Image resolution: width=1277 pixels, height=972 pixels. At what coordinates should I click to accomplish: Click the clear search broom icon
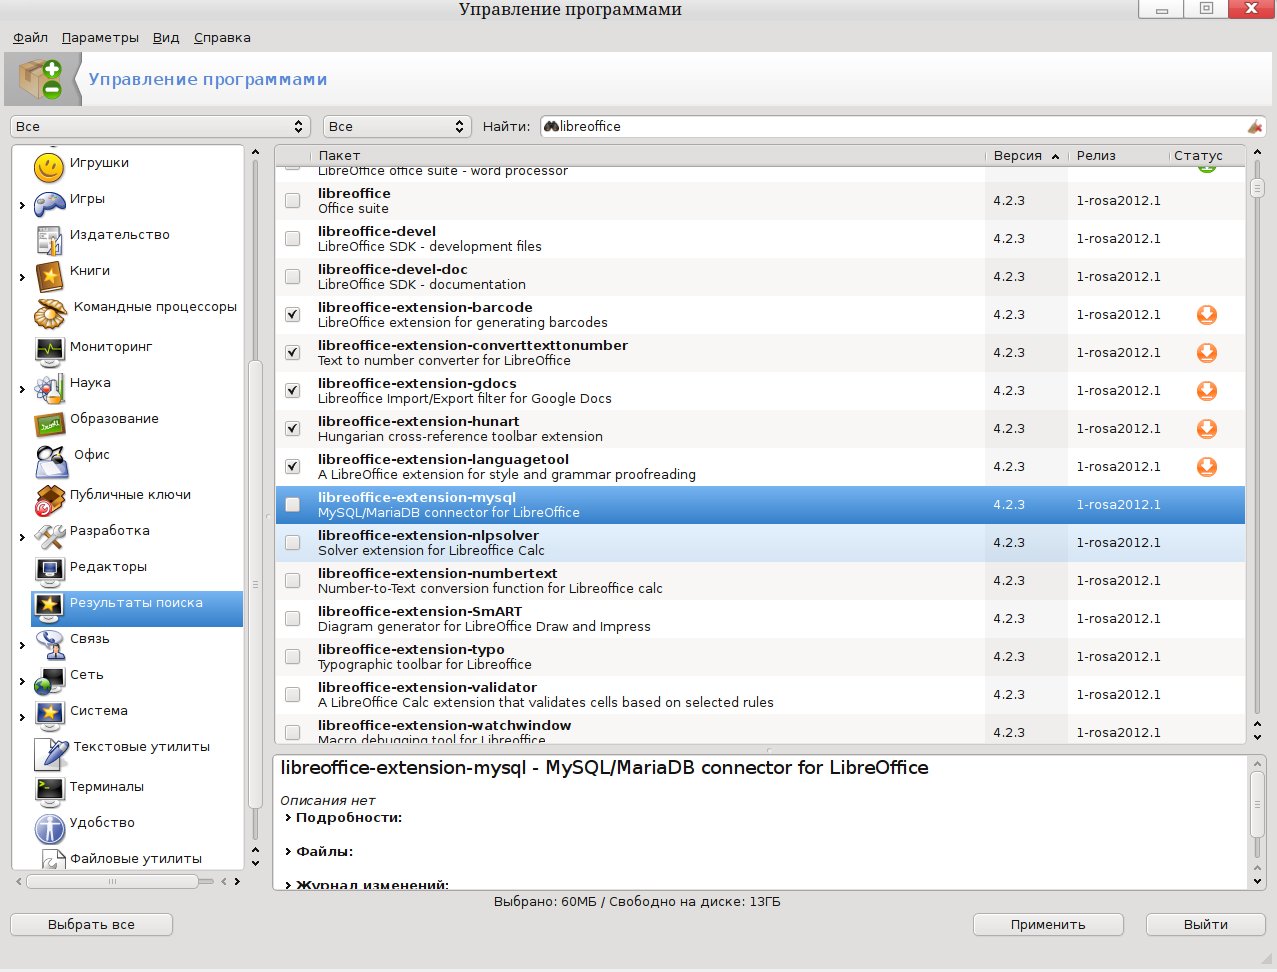pyautogui.click(x=1255, y=127)
